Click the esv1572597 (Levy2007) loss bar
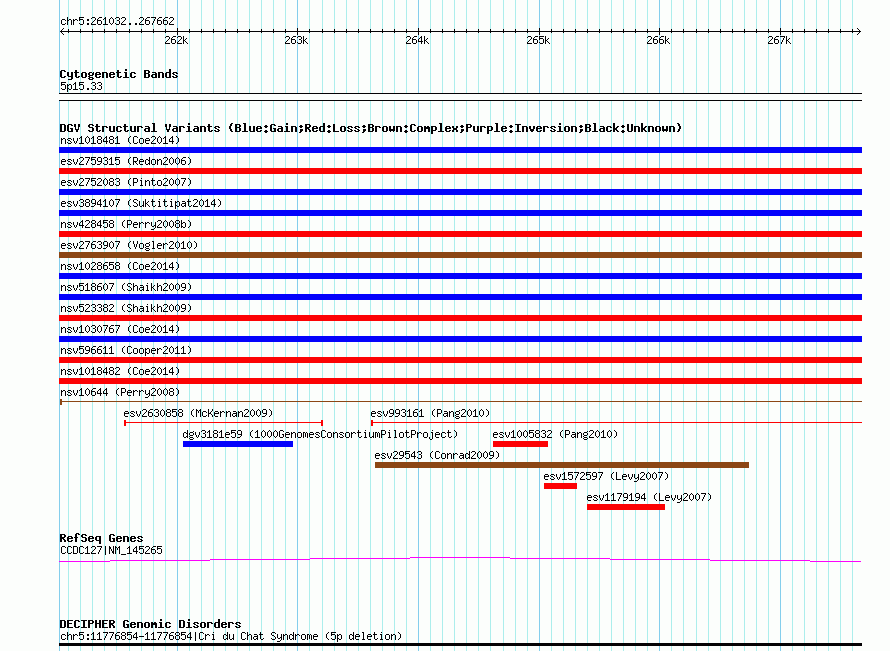 pyautogui.click(x=560, y=486)
